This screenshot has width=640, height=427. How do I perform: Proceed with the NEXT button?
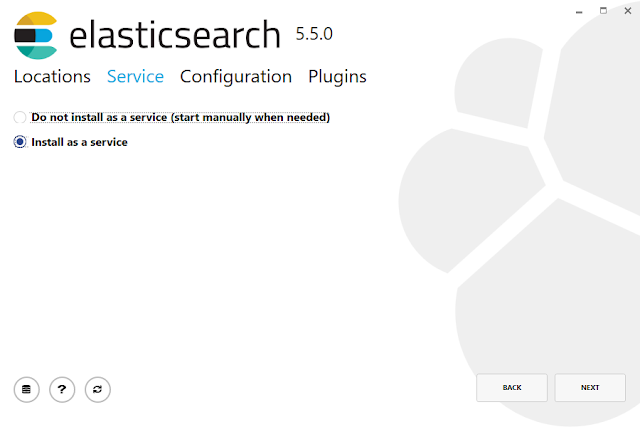click(590, 387)
